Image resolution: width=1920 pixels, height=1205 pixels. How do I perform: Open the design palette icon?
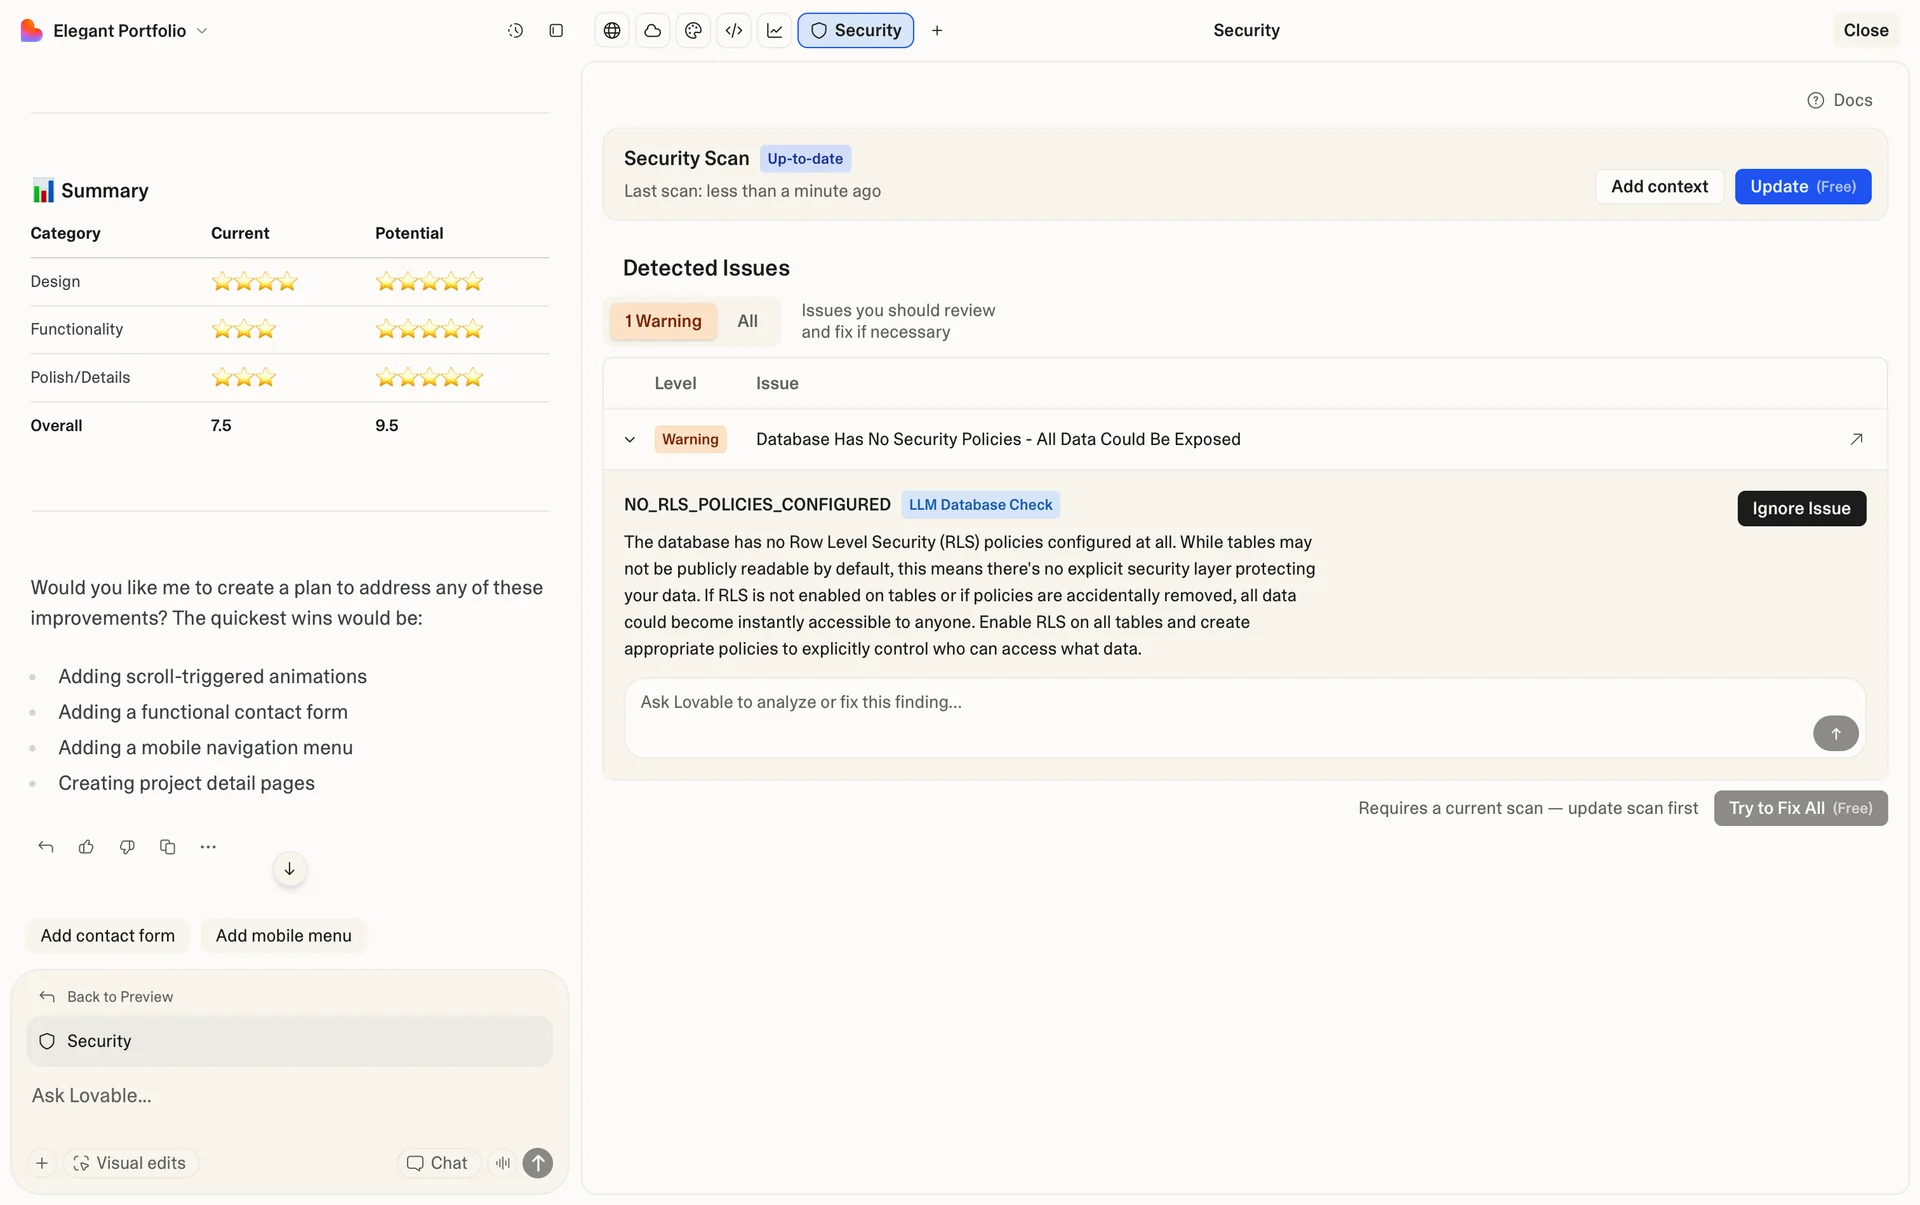coord(693,31)
